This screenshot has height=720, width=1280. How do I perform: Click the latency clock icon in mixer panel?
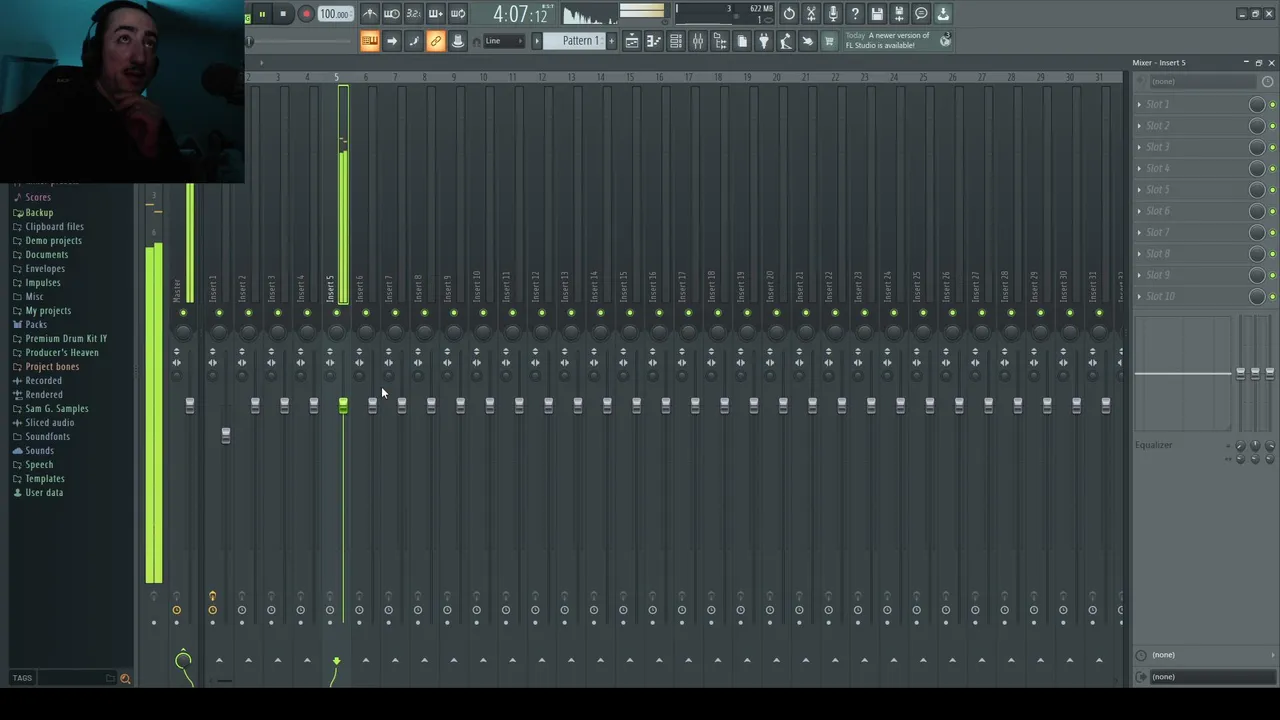click(x=1267, y=82)
